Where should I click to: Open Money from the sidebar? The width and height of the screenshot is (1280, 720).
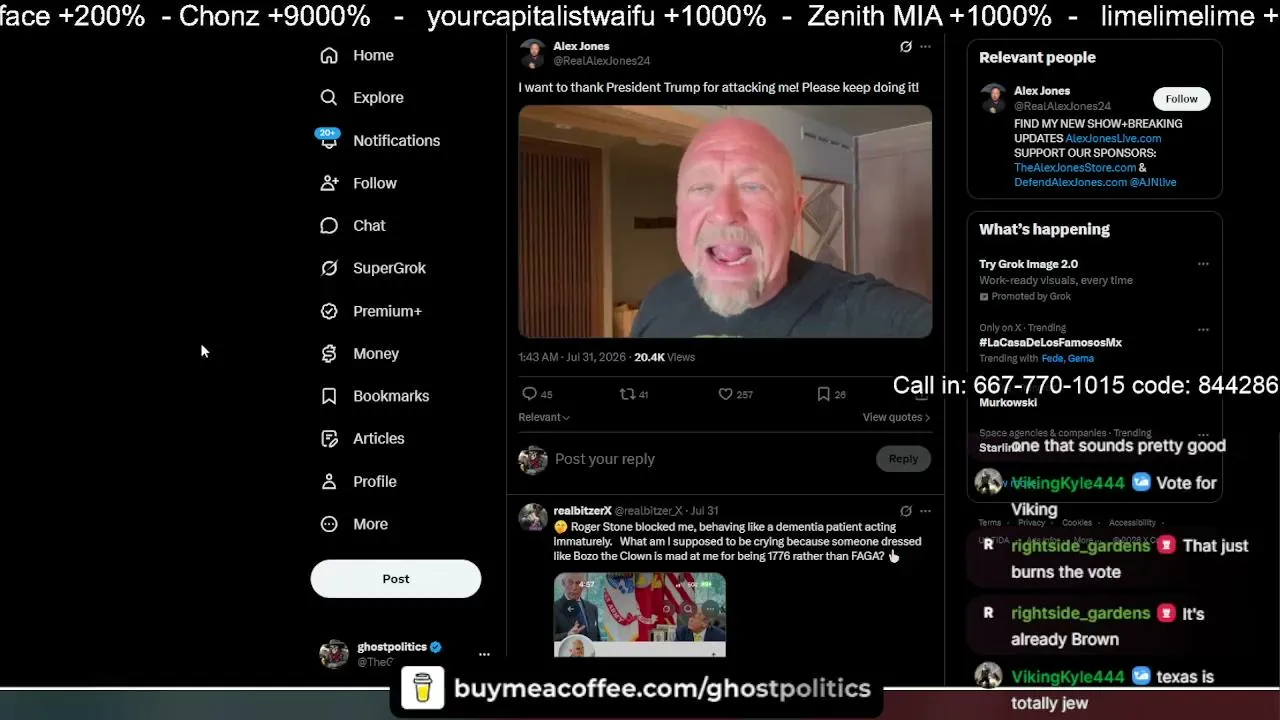(359, 354)
